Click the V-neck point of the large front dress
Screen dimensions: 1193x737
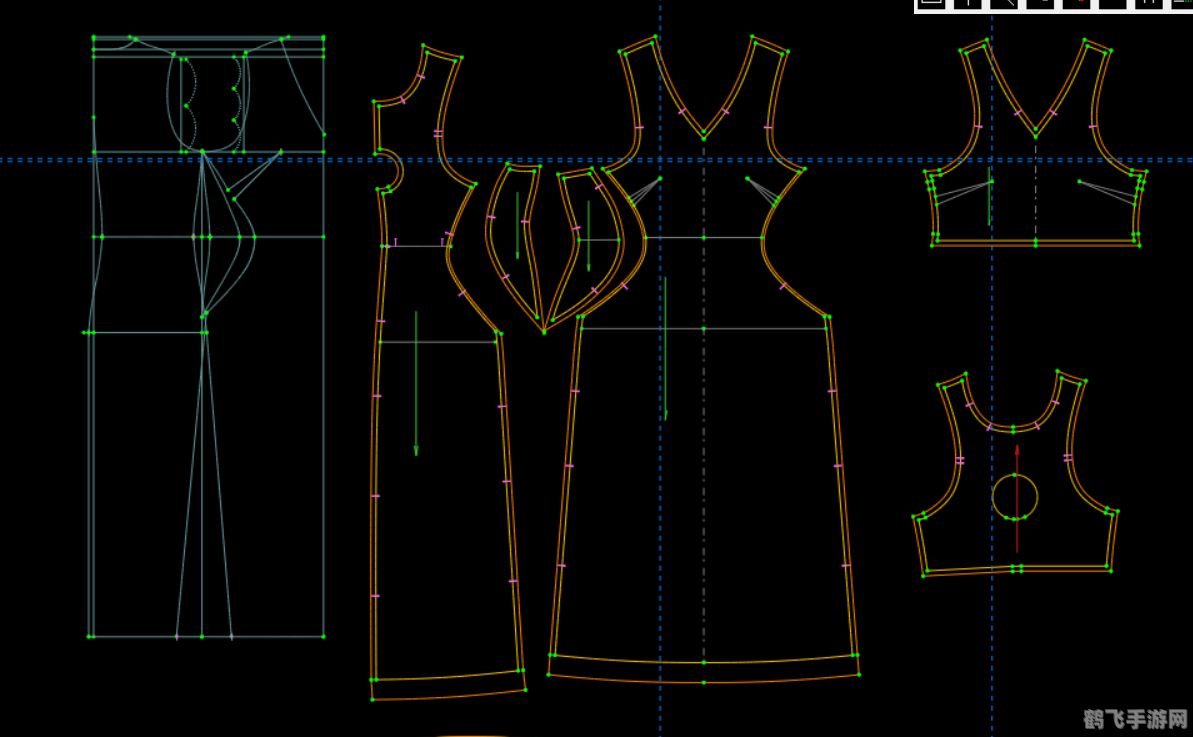coord(703,133)
